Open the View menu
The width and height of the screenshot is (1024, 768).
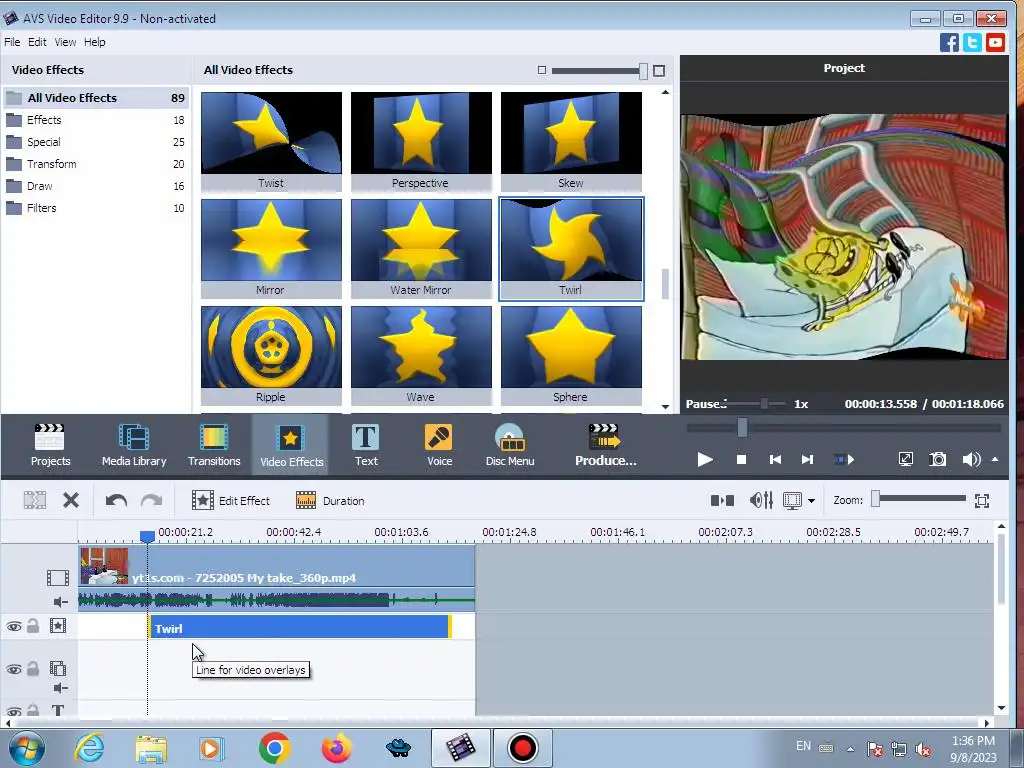coord(65,42)
